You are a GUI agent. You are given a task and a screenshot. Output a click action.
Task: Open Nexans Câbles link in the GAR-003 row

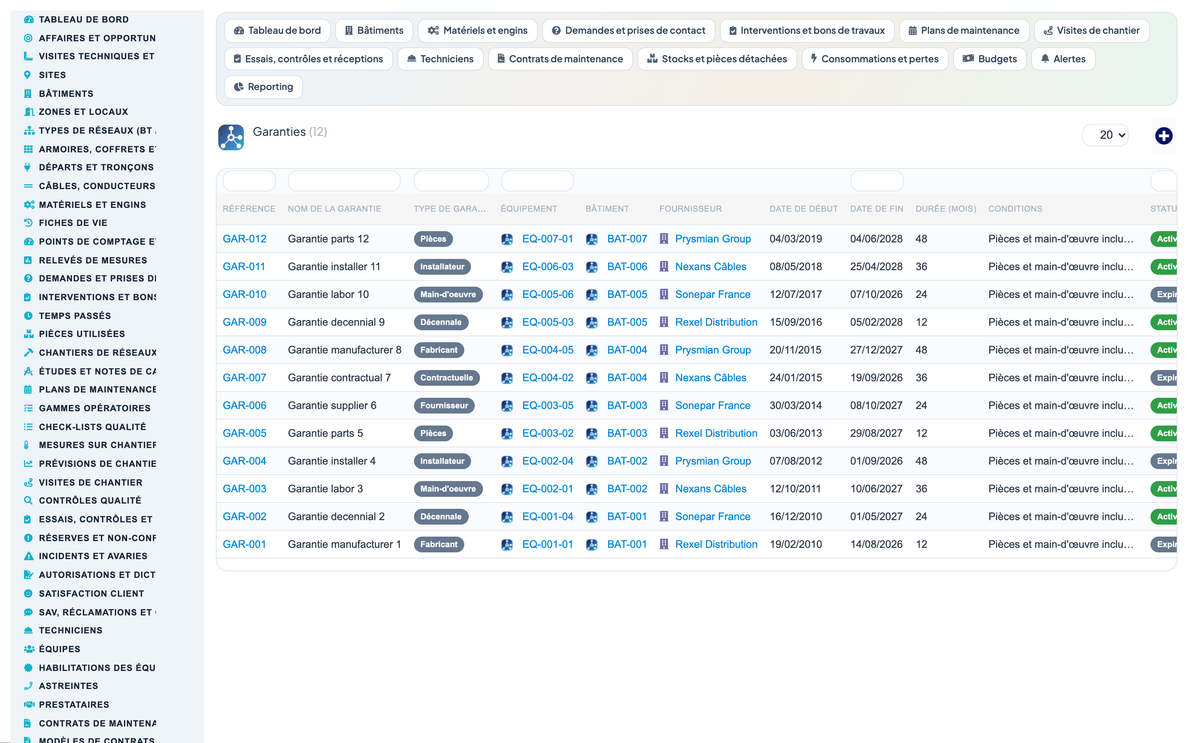[x=711, y=489]
